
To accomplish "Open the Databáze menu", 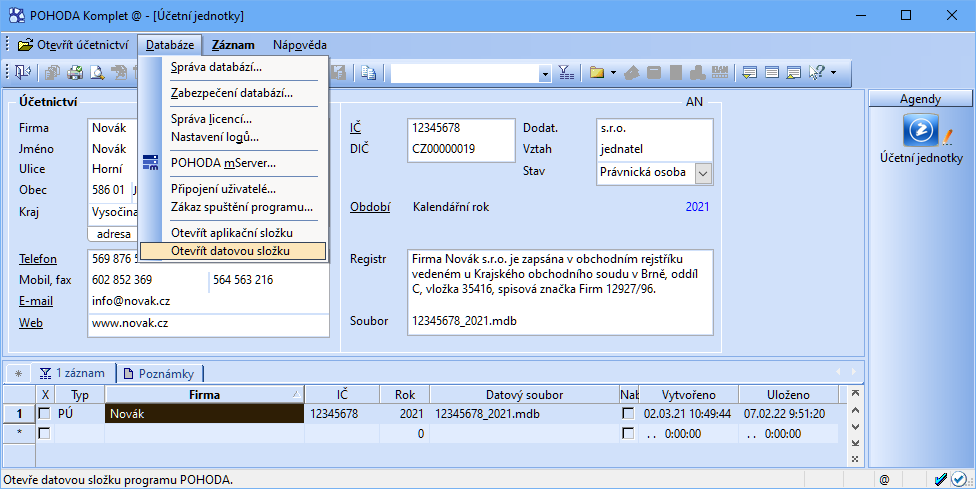I will click(170, 45).
